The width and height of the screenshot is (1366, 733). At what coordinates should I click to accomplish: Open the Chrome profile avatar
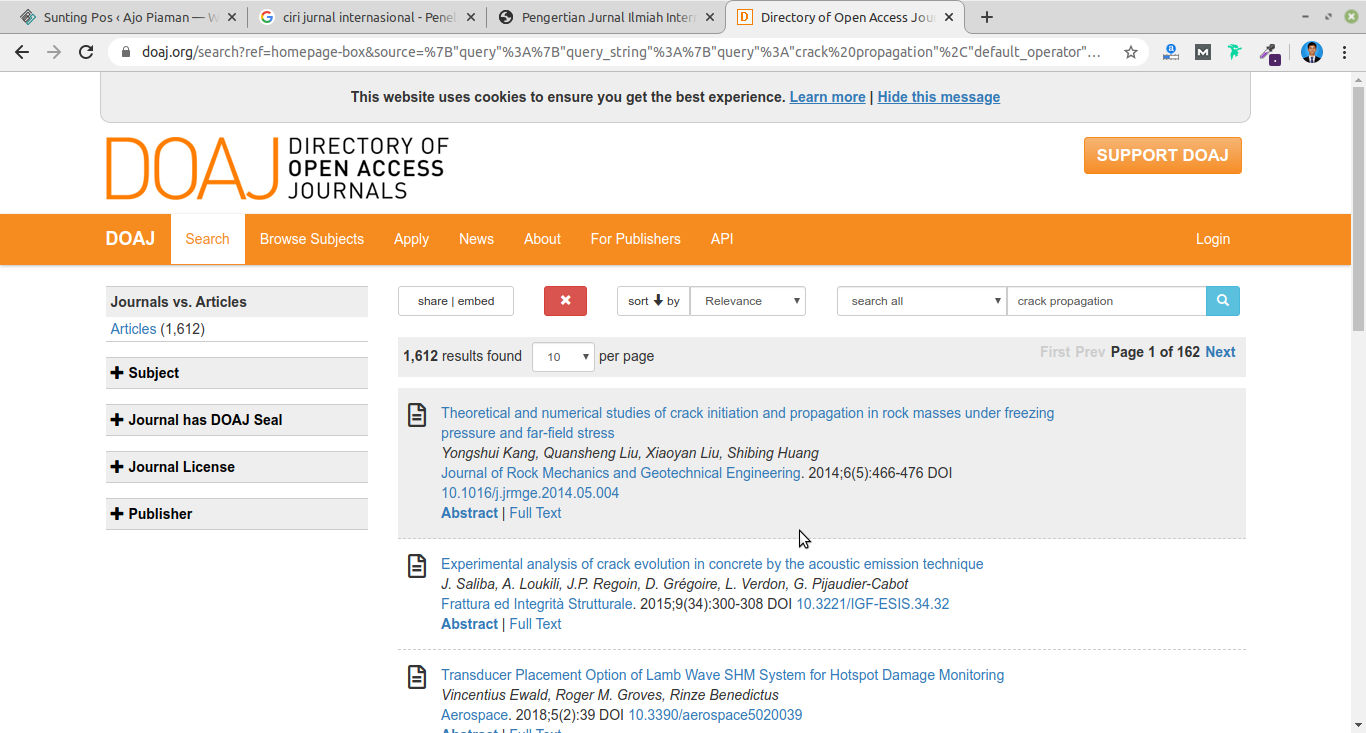1312,52
